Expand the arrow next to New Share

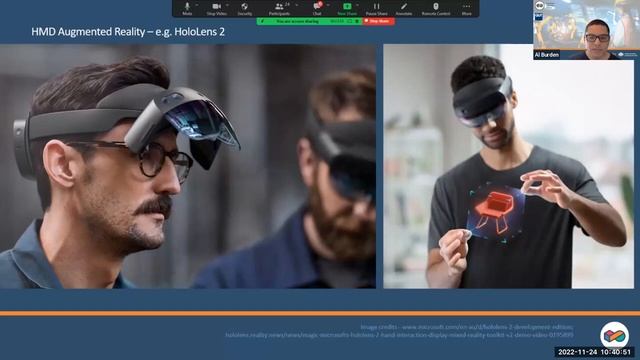tap(358, 5)
